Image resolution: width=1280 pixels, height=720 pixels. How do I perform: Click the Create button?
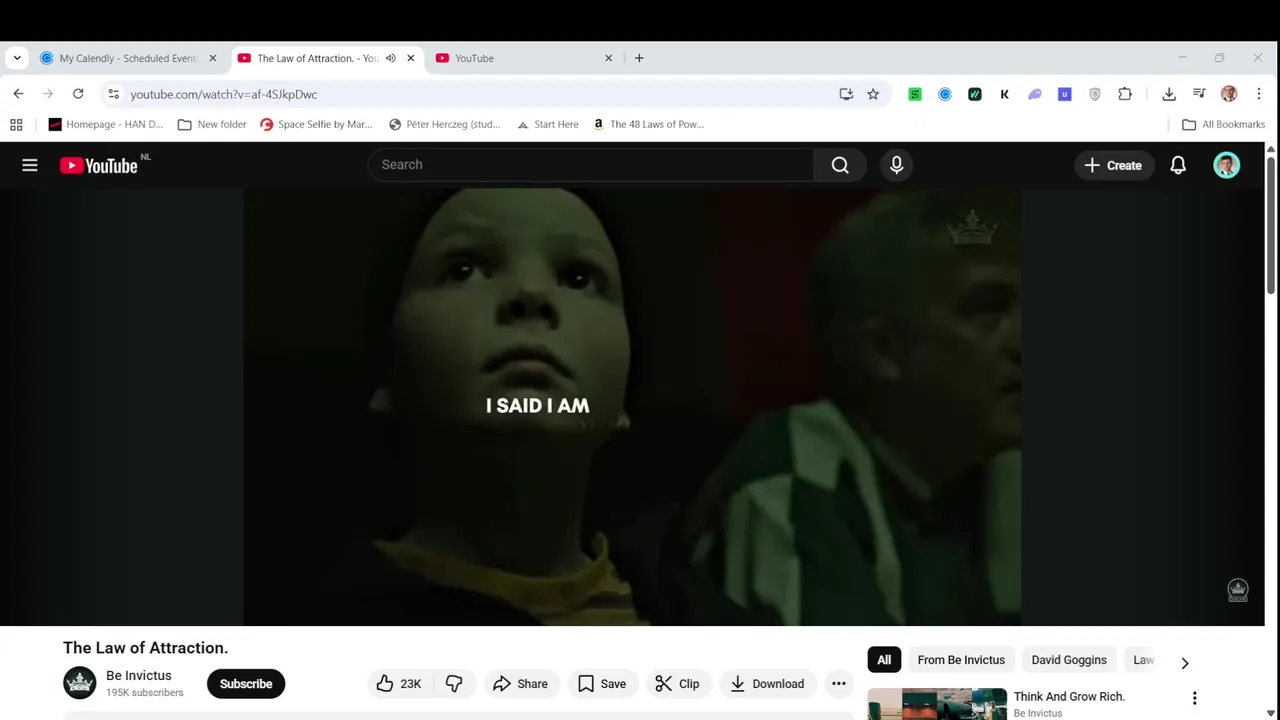(1113, 165)
